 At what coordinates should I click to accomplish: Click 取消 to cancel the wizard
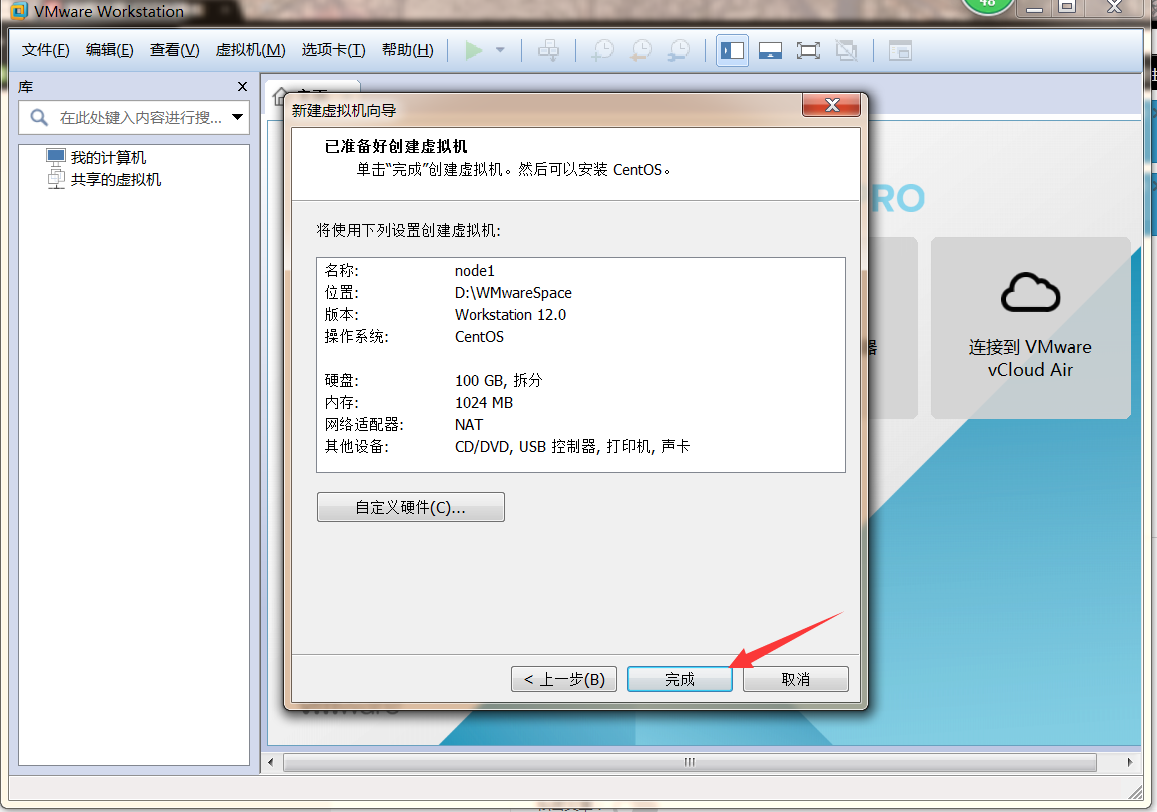click(x=795, y=679)
